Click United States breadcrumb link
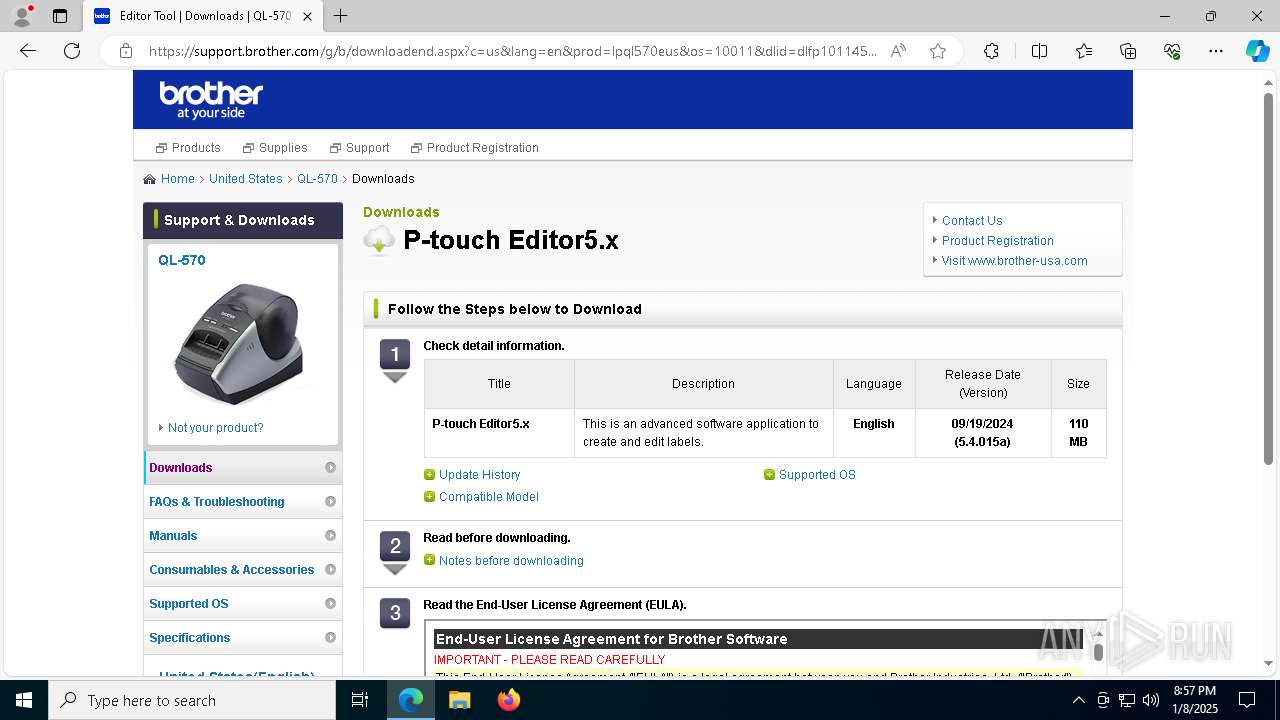Screen dimensions: 1280x720 (x=246, y=179)
